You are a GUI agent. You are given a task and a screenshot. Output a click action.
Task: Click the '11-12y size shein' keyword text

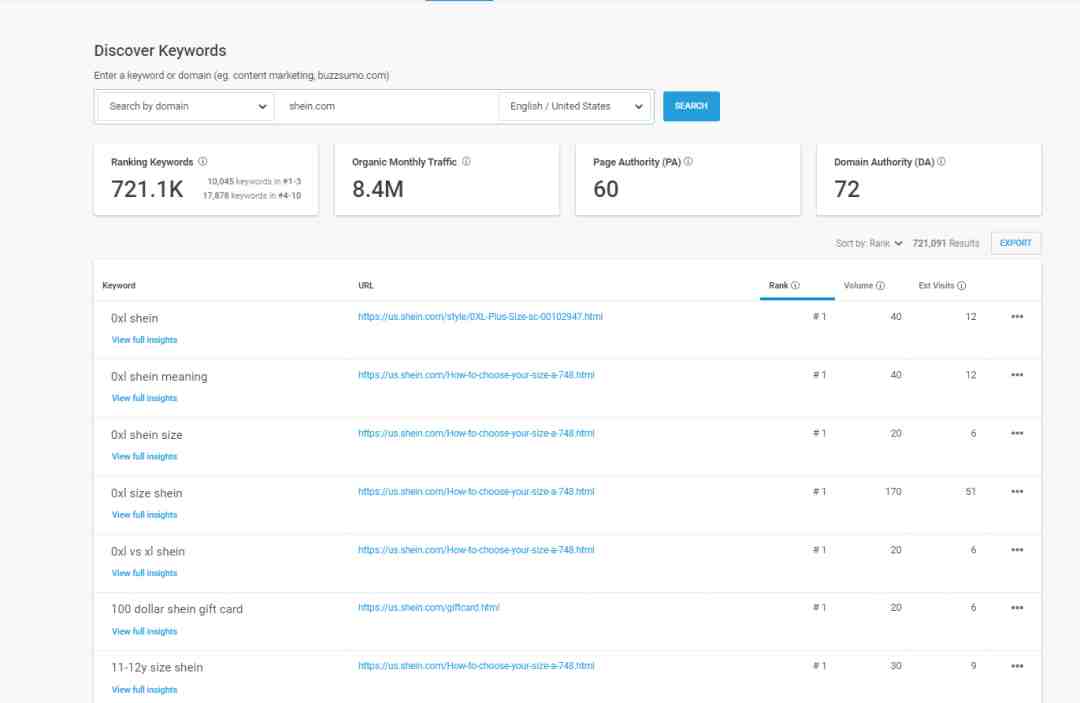click(x=157, y=668)
